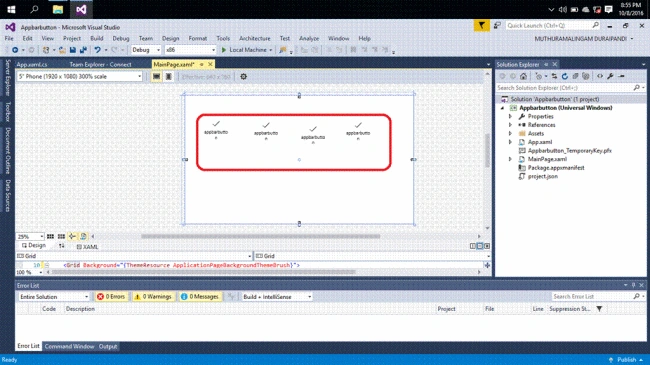Open the Entire Solution scope dropdown

(54, 297)
